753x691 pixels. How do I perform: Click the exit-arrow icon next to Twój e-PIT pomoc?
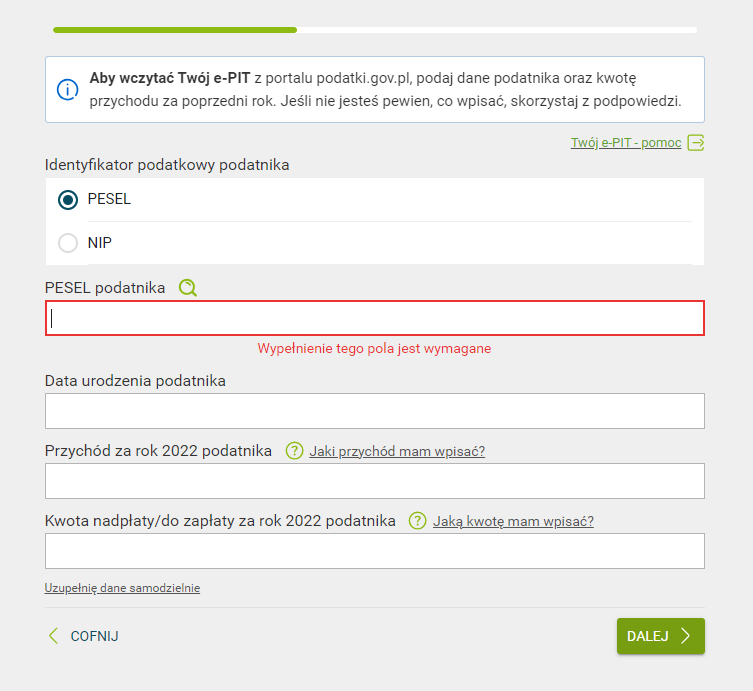pyautogui.click(x=696, y=142)
